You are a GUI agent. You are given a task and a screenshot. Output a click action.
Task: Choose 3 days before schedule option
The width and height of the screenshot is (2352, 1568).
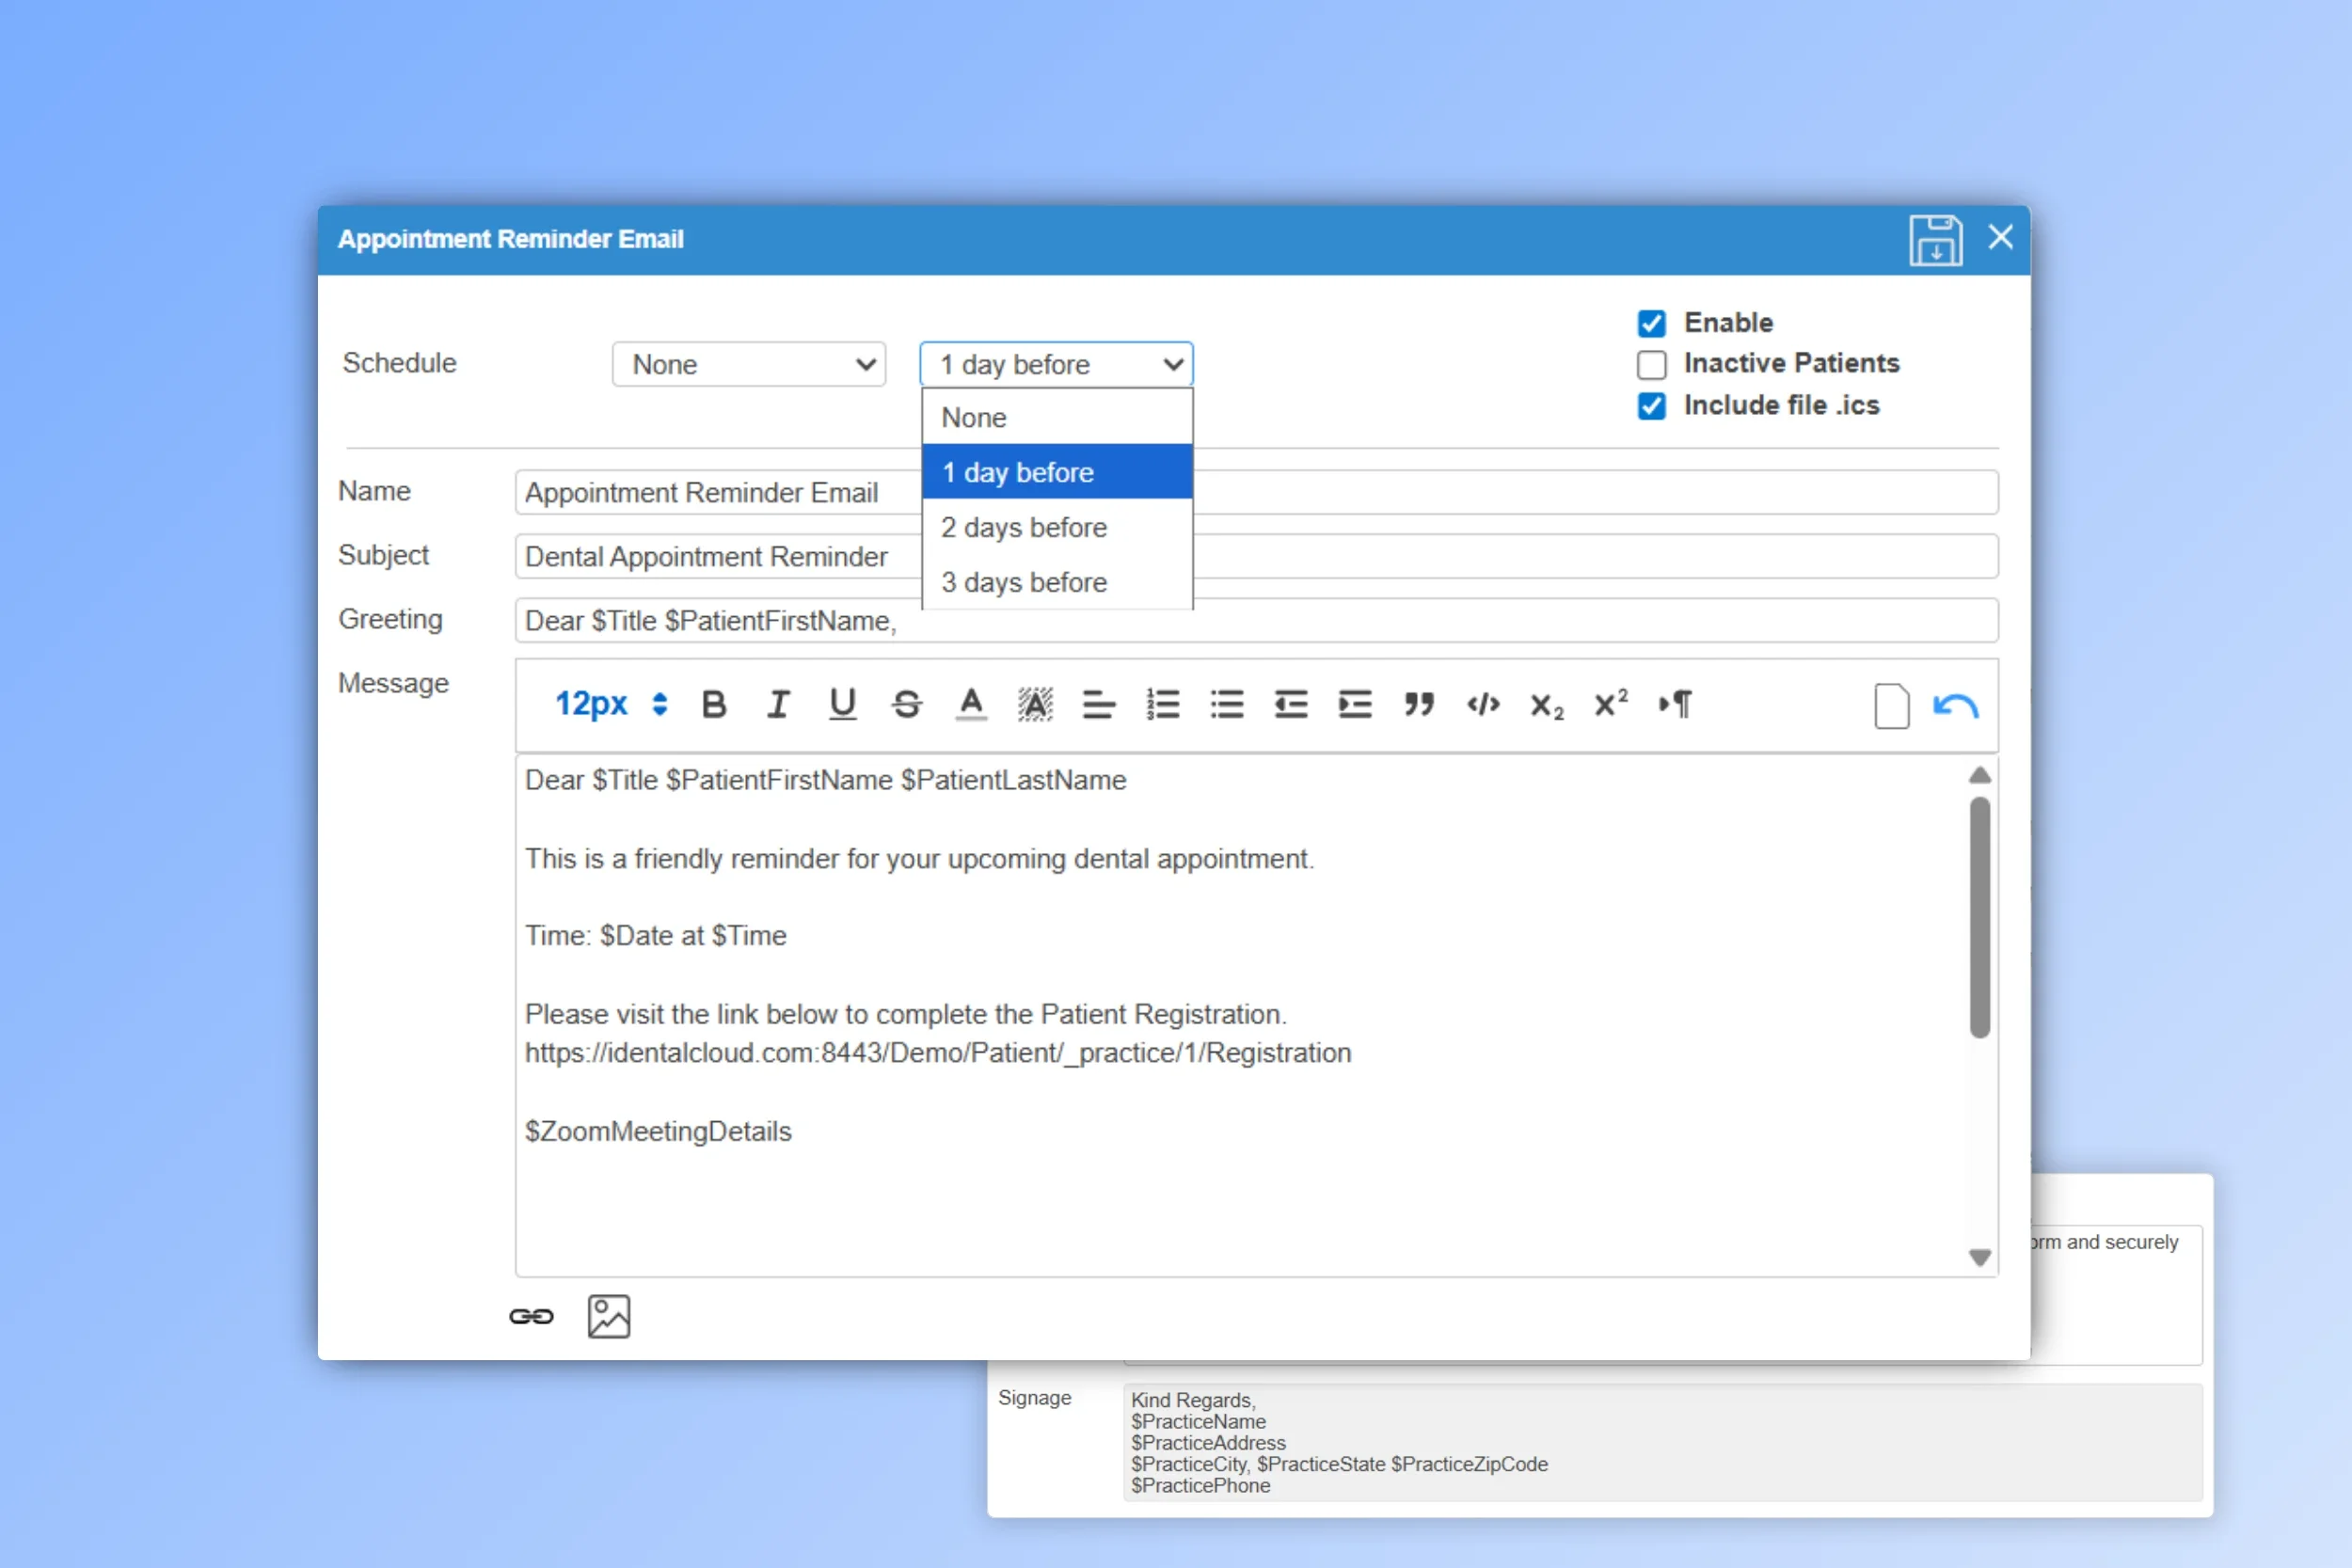point(1023,582)
